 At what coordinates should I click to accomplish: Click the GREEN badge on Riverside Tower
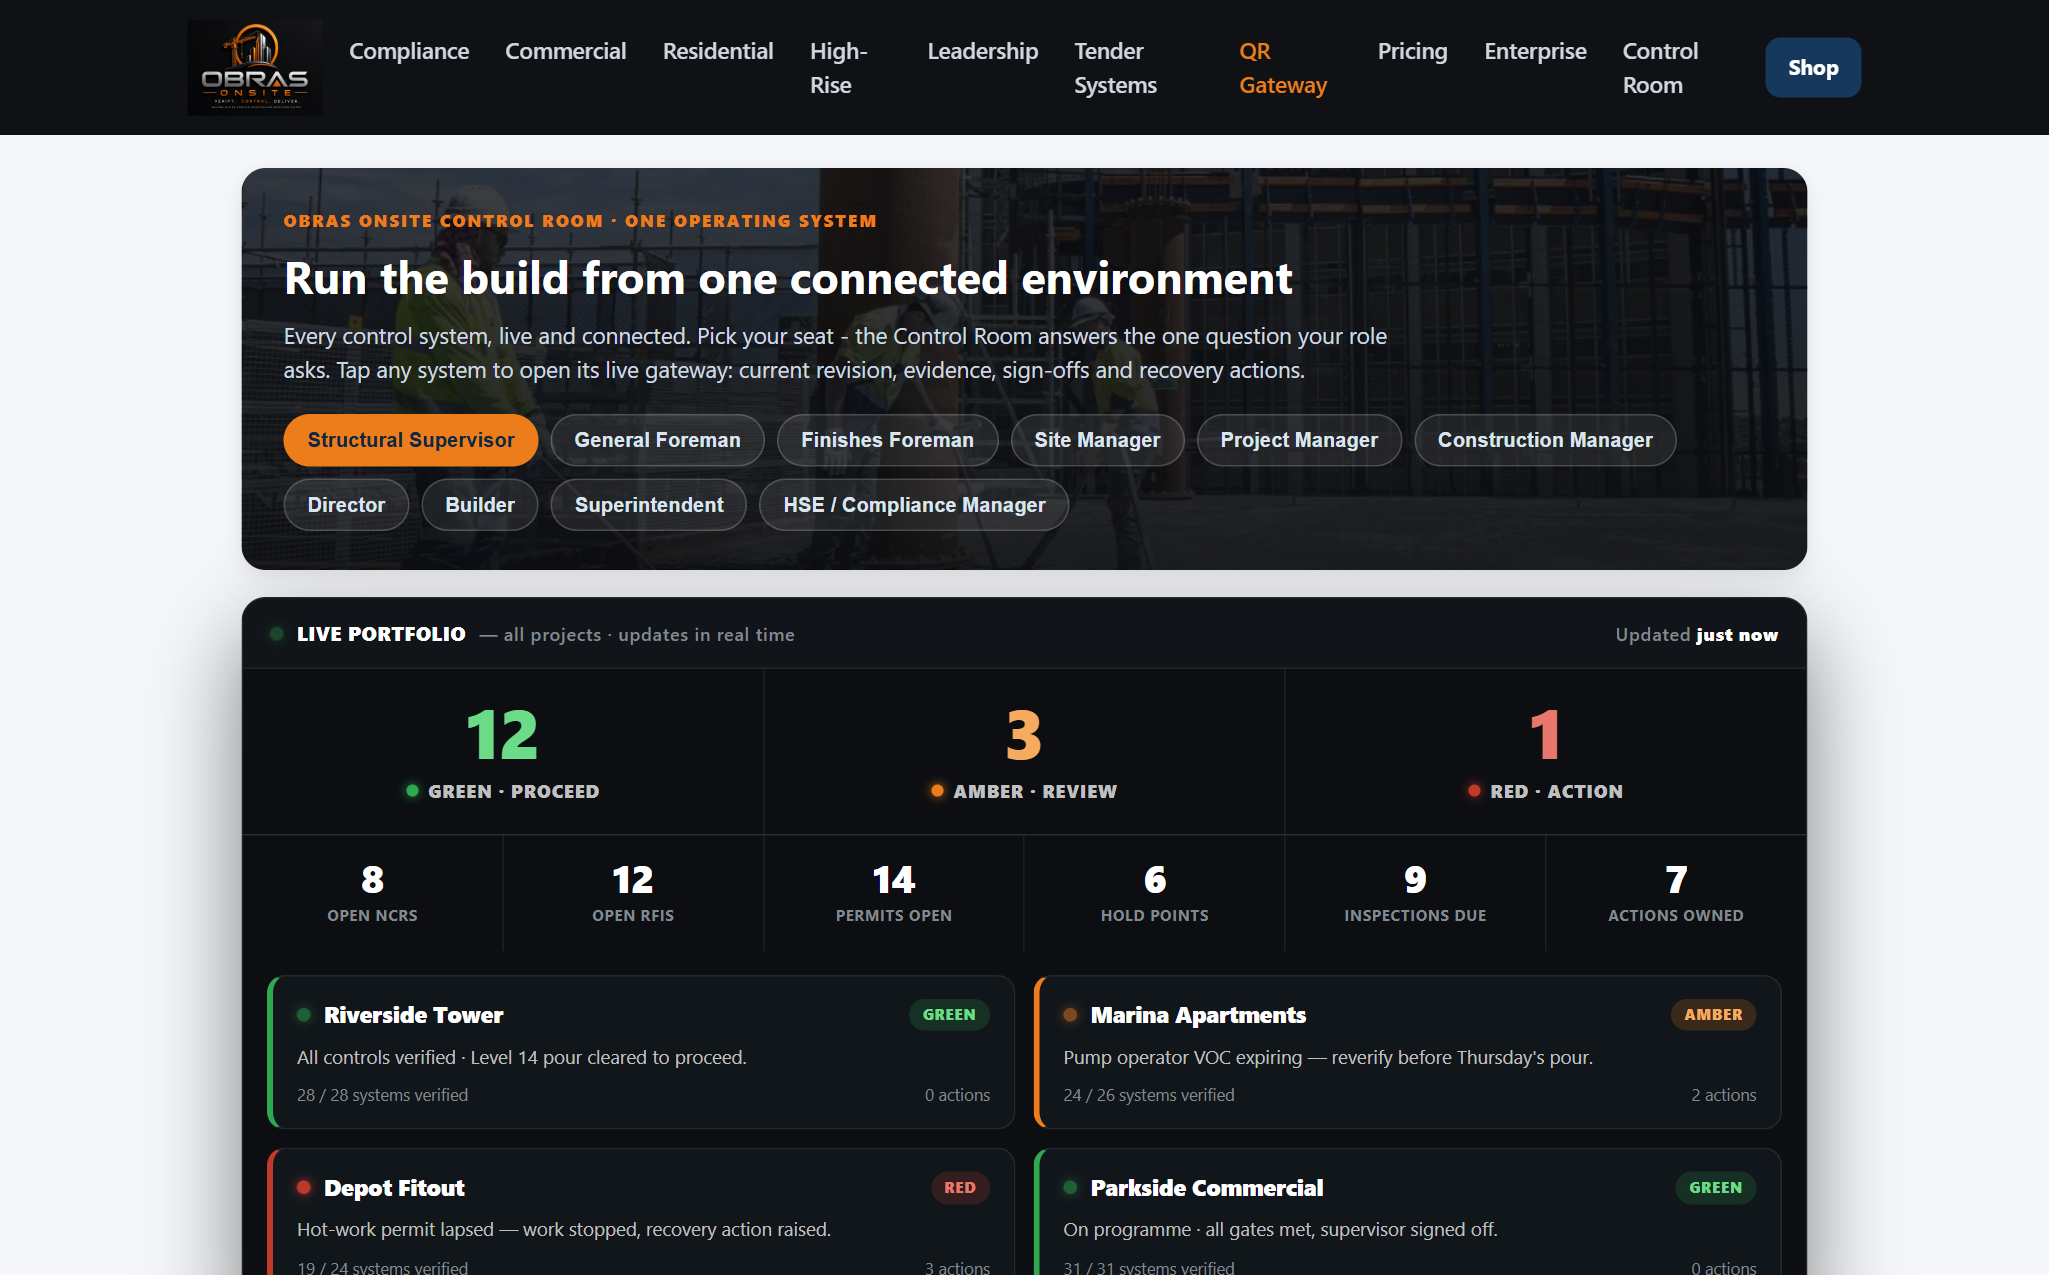[949, 1015]
